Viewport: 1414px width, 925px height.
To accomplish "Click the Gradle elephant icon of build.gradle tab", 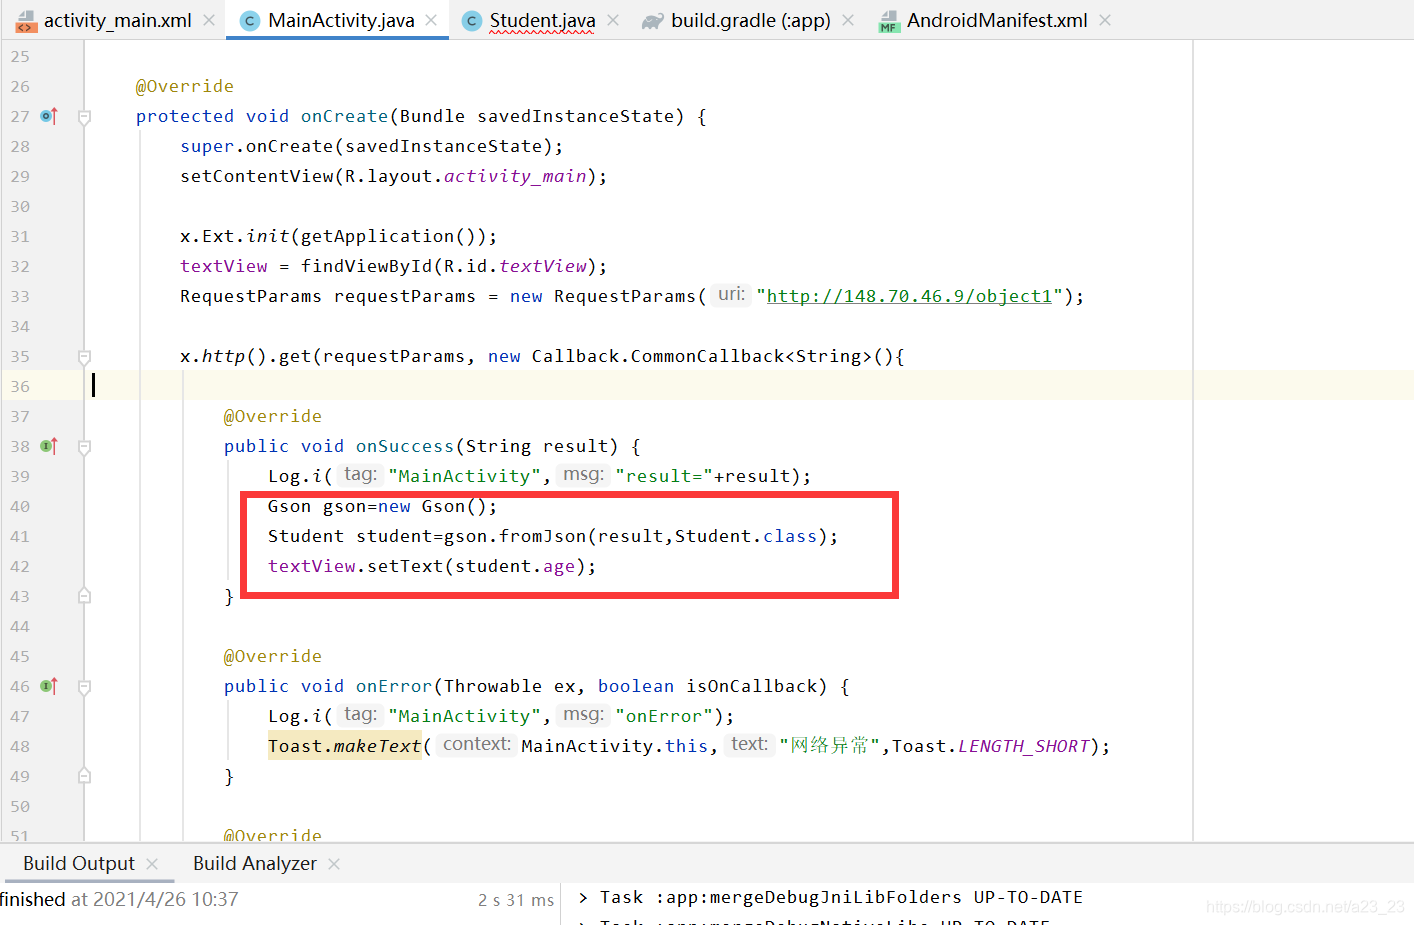I will [x=653, y=20].
